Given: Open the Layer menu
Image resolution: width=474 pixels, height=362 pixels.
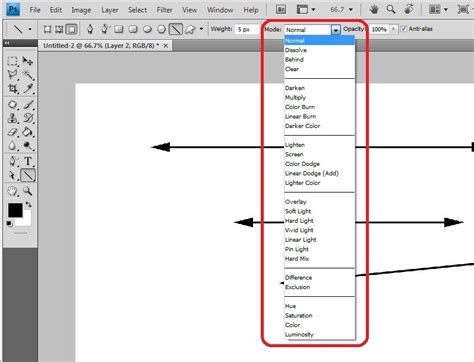Looking at the screenshot, I should [110, 10].
